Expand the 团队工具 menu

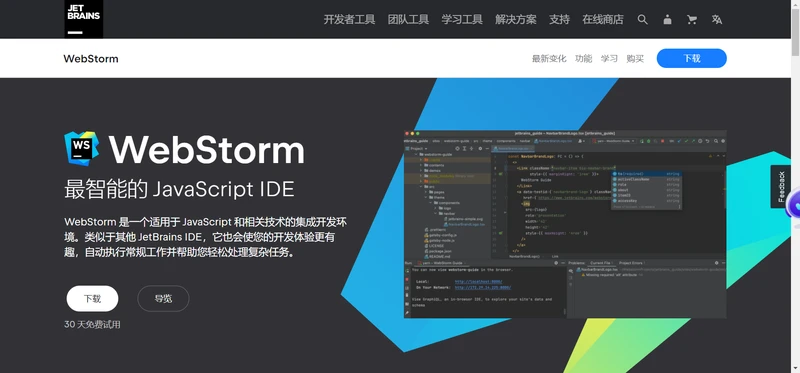coord(408,19)
